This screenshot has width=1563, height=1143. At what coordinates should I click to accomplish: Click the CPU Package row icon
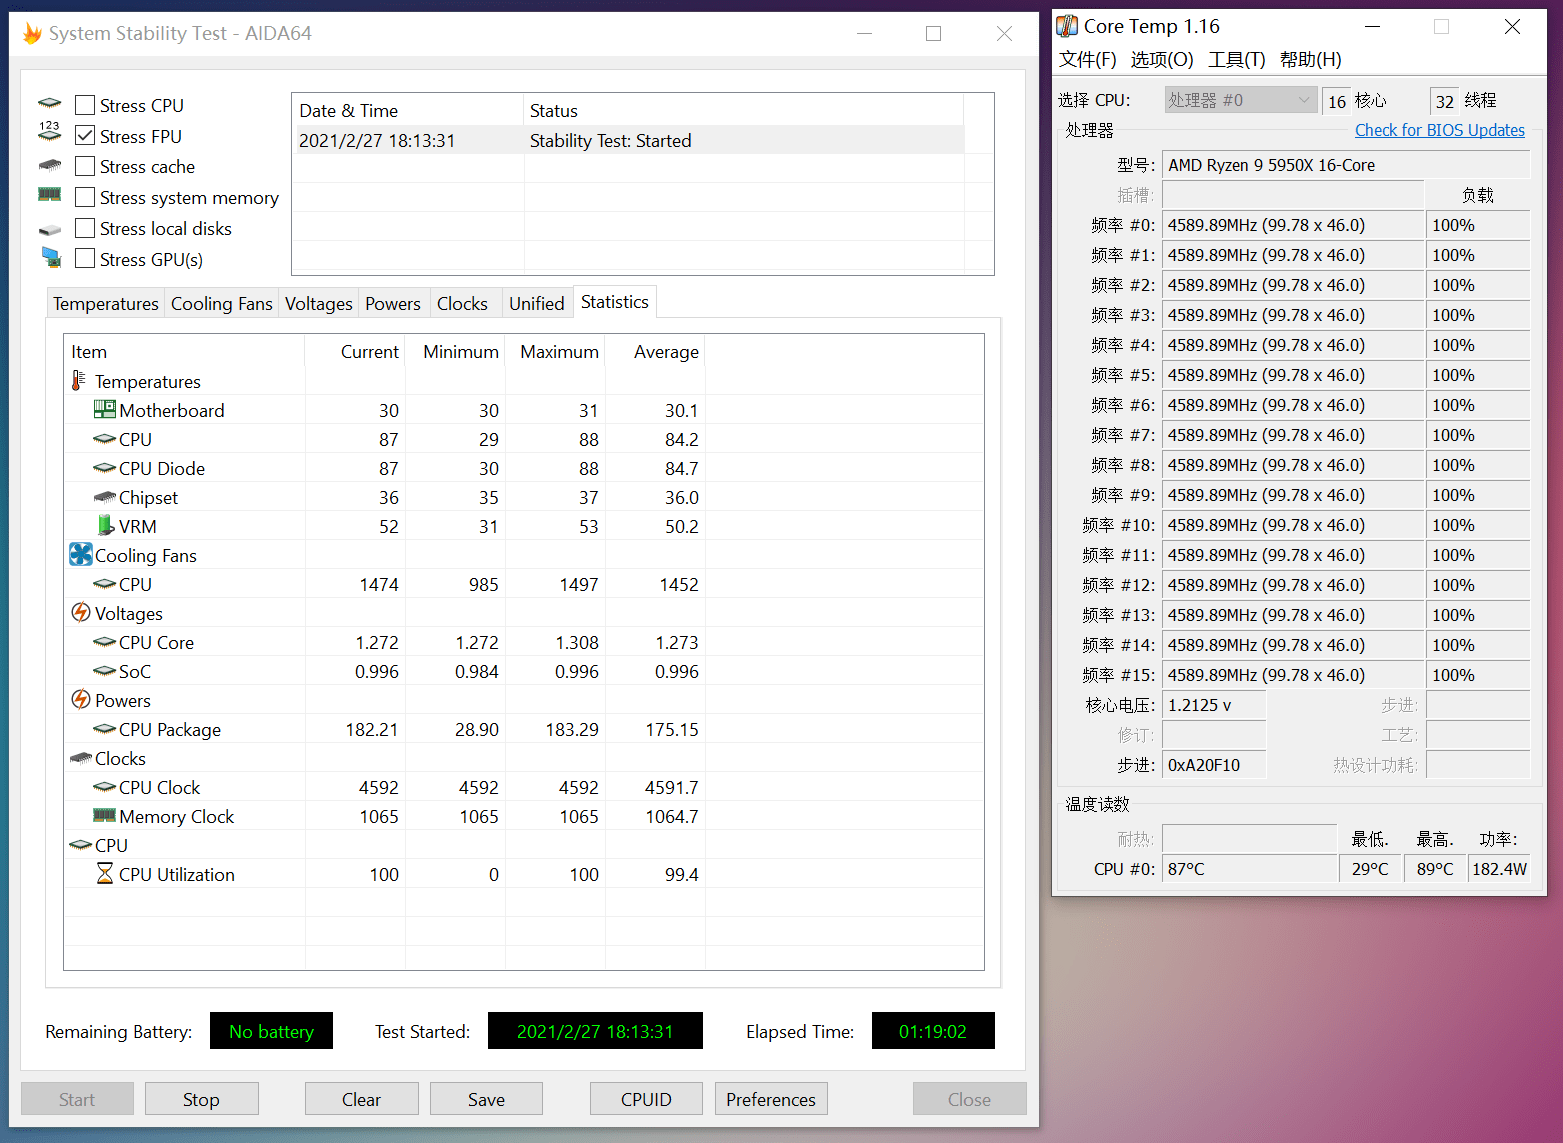(104, 729)
